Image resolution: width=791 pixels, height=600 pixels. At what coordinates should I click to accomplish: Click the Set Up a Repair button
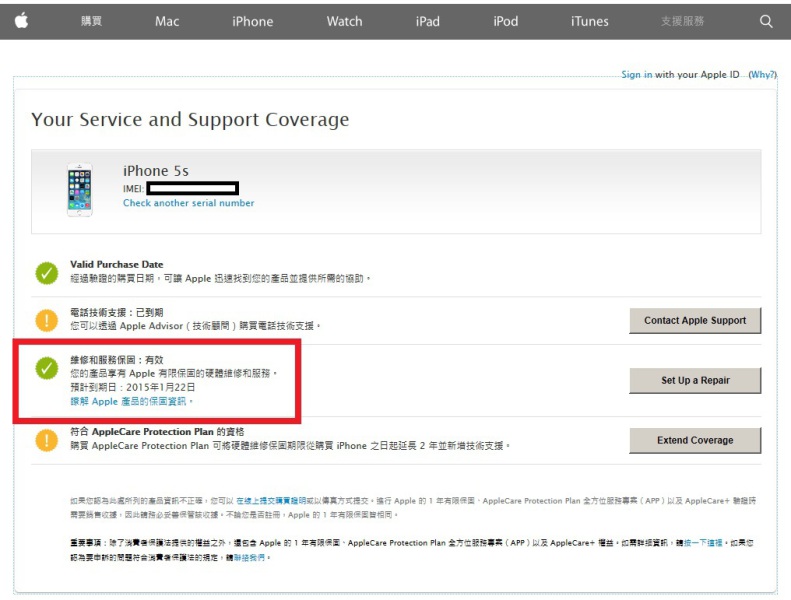tap(695, 380)
